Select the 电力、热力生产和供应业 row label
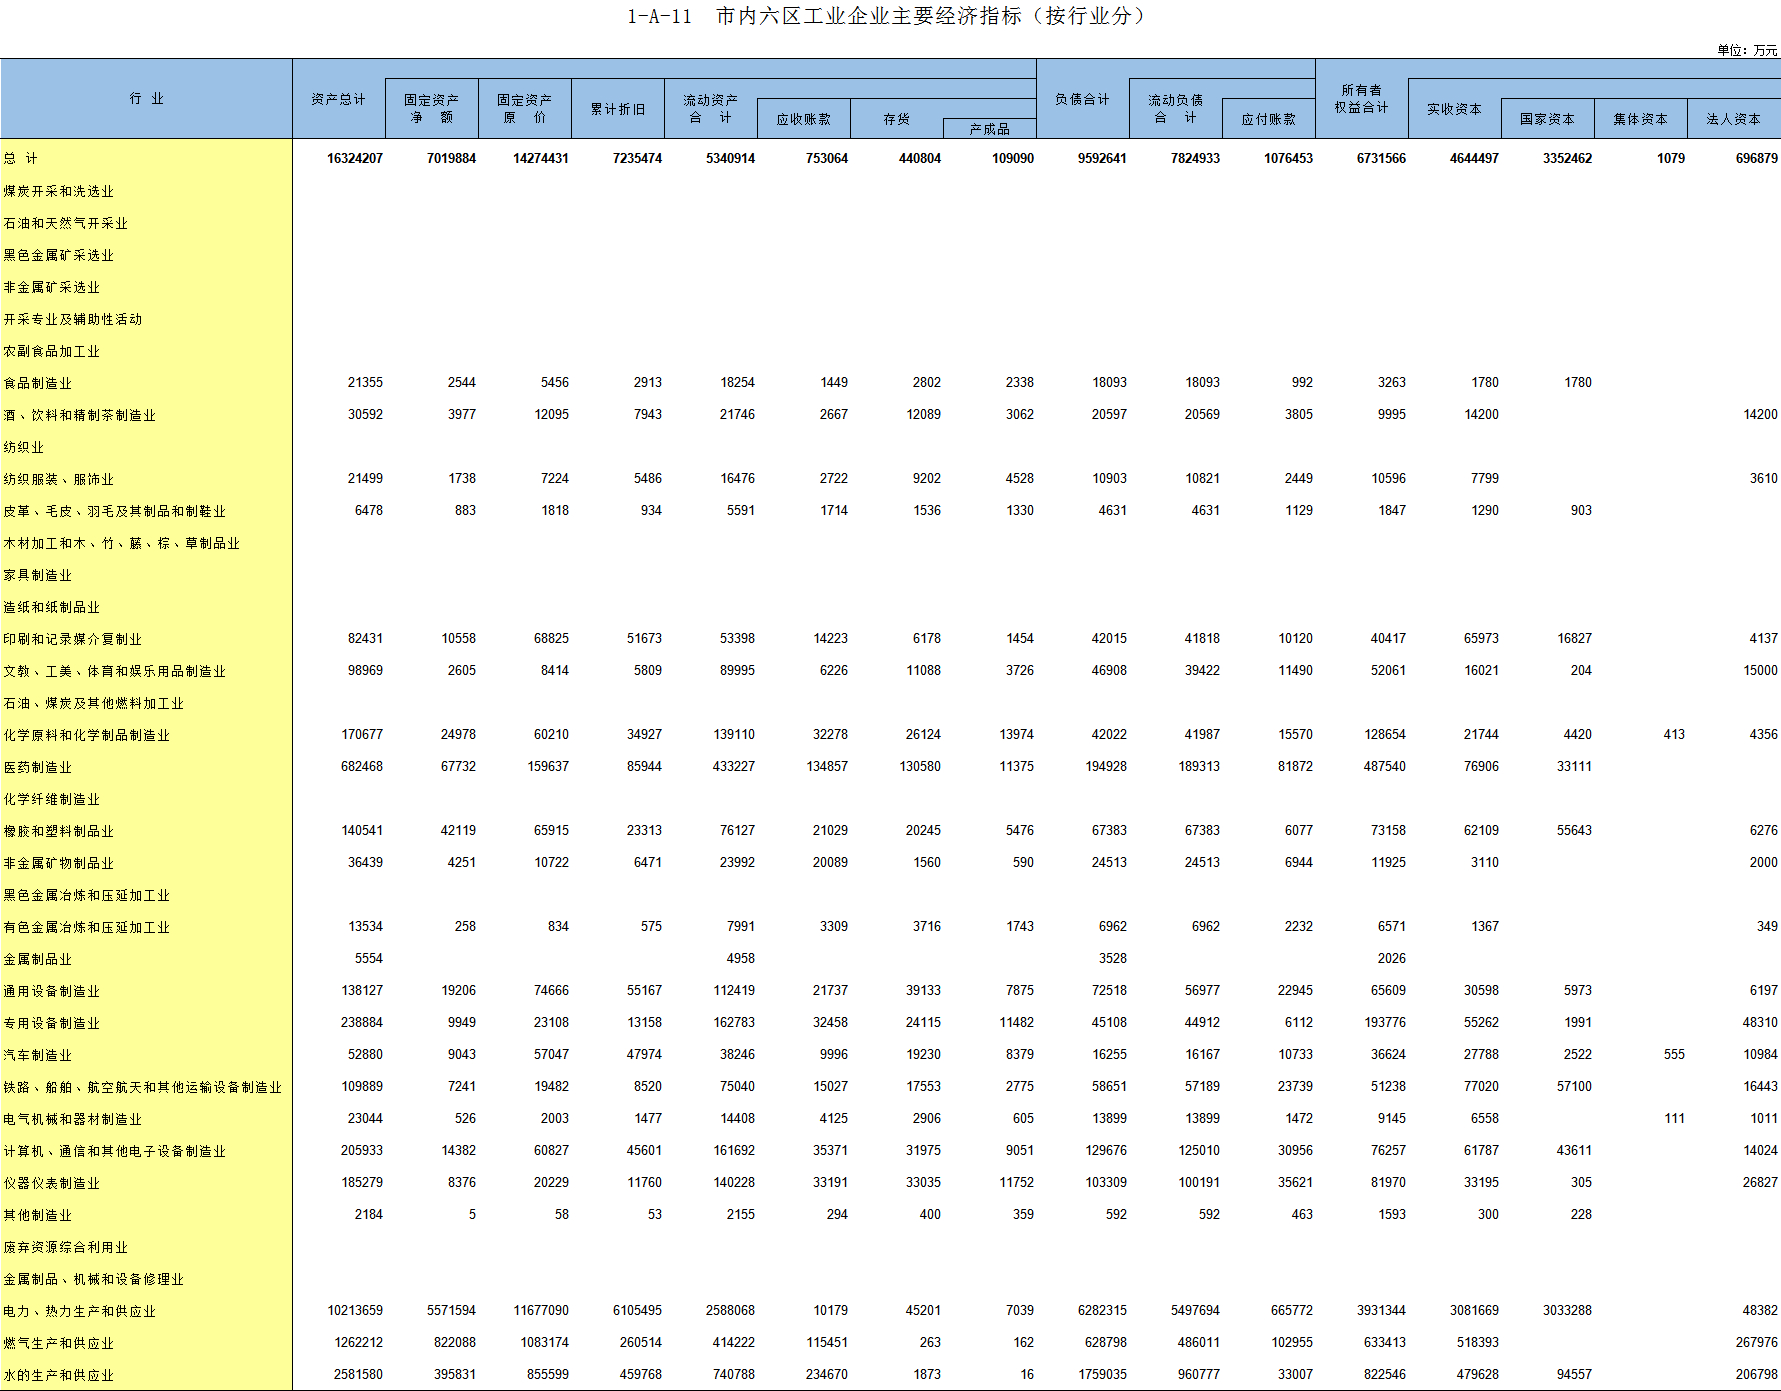 [x=79, y=1311]
